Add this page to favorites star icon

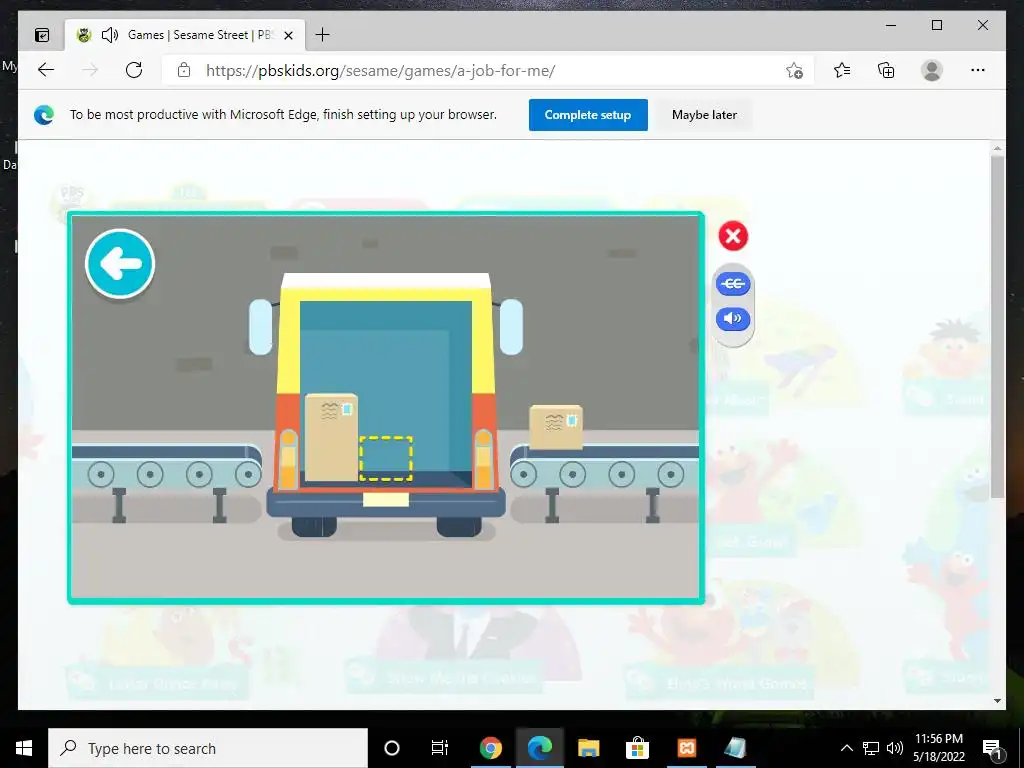click(x=794, y=70)
